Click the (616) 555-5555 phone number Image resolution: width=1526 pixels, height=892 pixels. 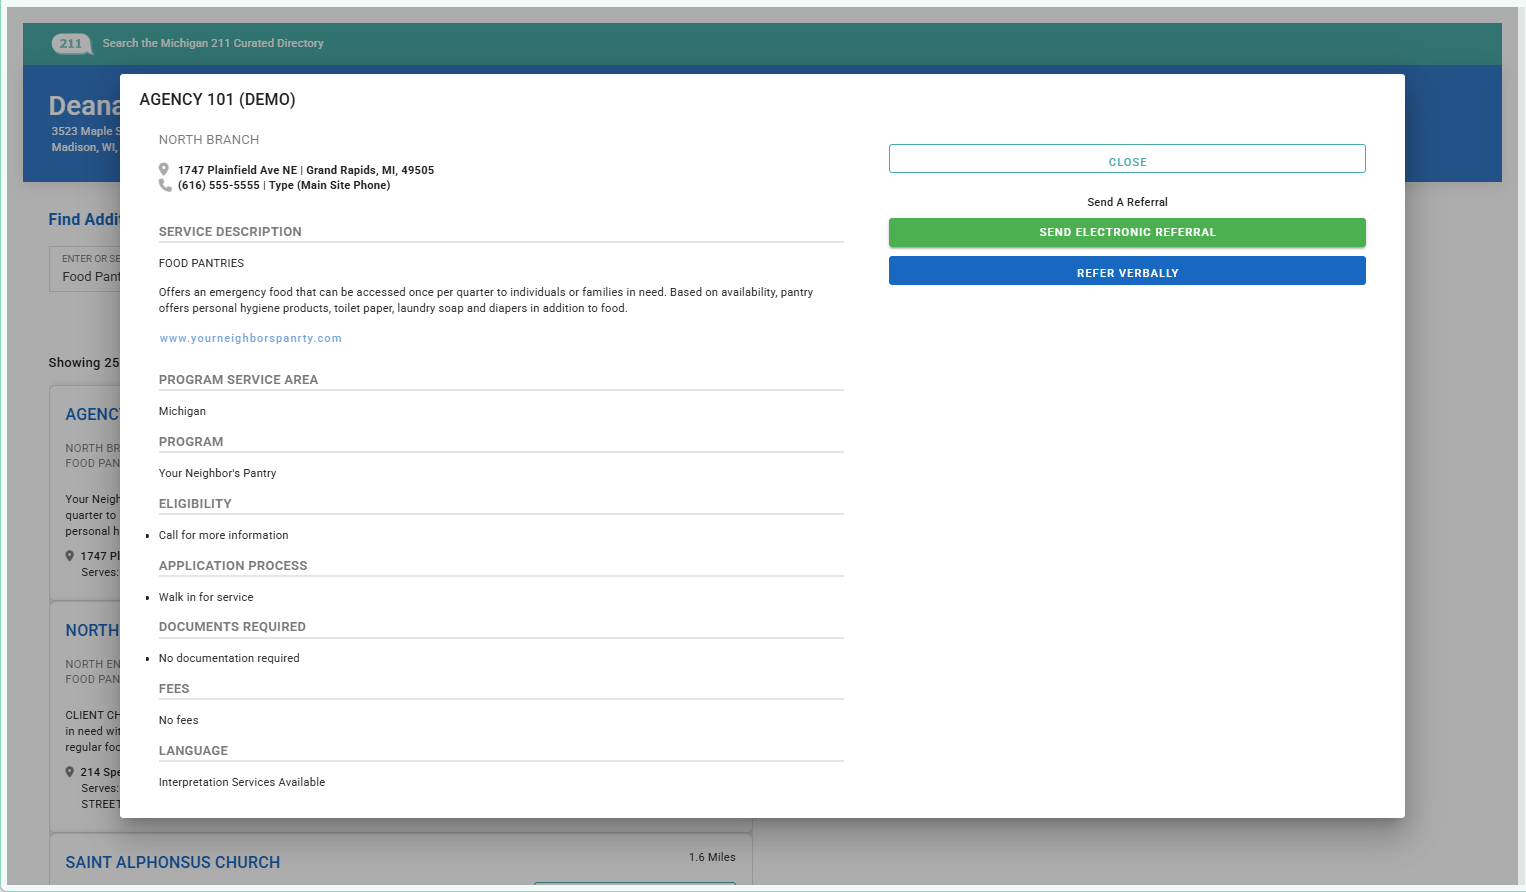tap(218, 186)
